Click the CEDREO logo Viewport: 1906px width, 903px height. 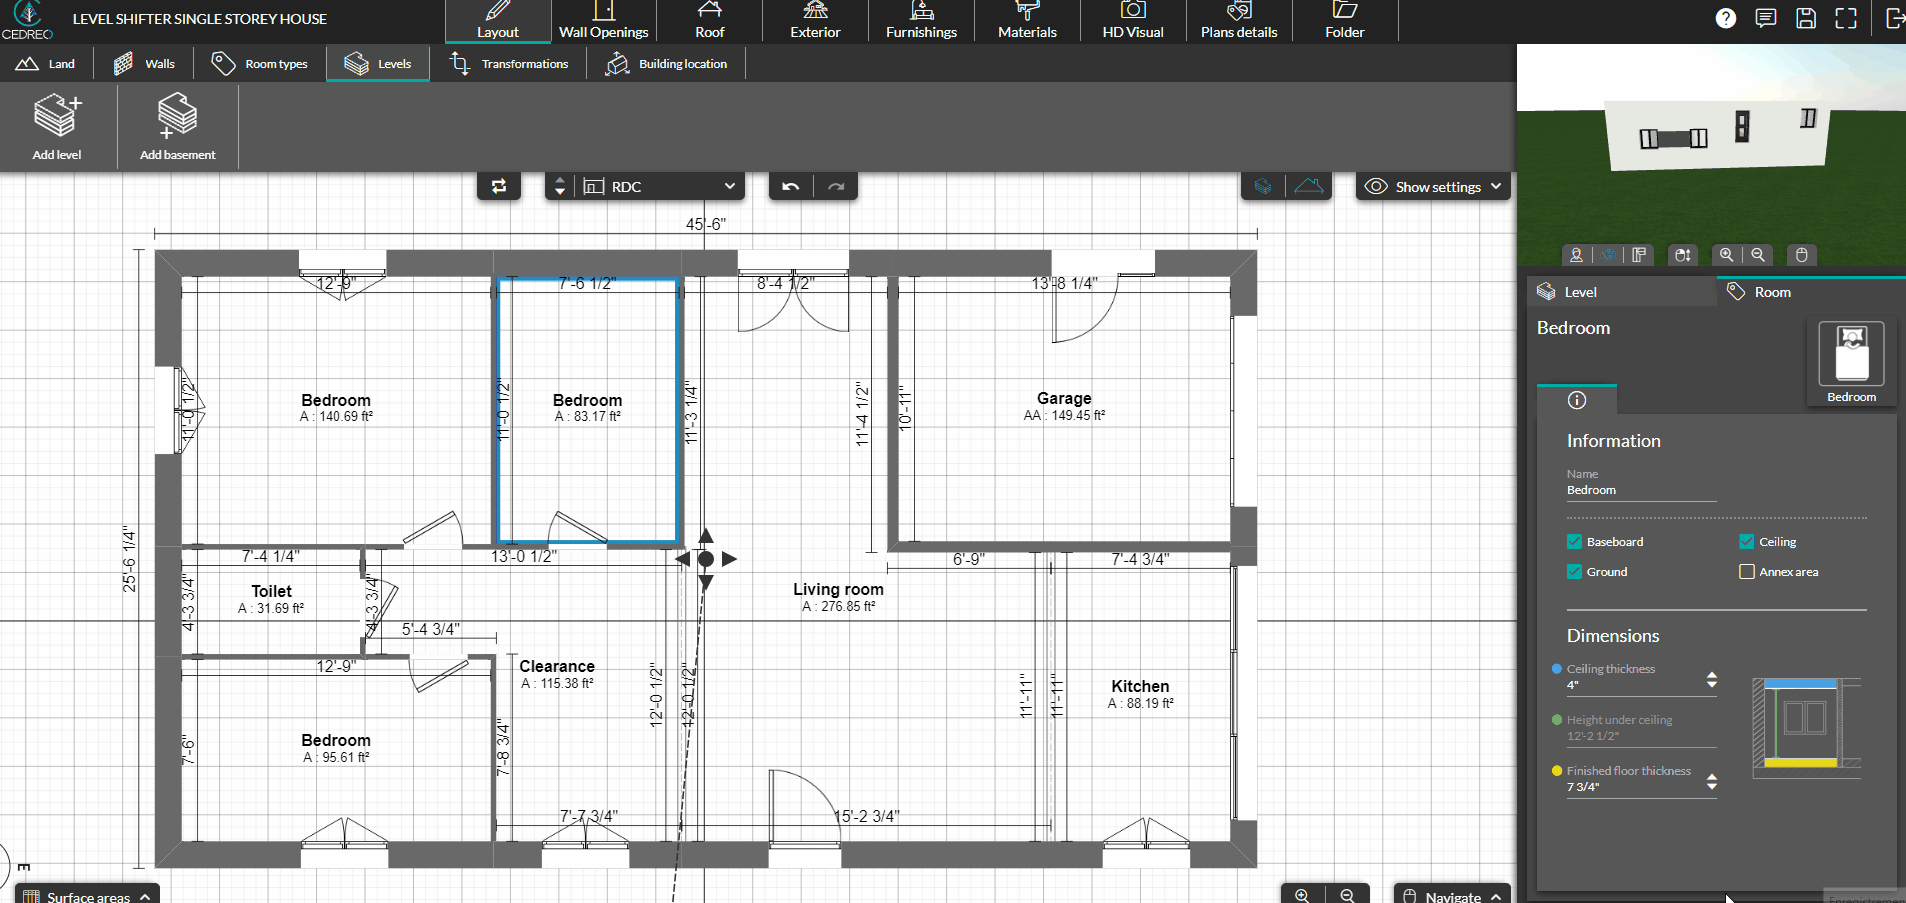point(27,20)
